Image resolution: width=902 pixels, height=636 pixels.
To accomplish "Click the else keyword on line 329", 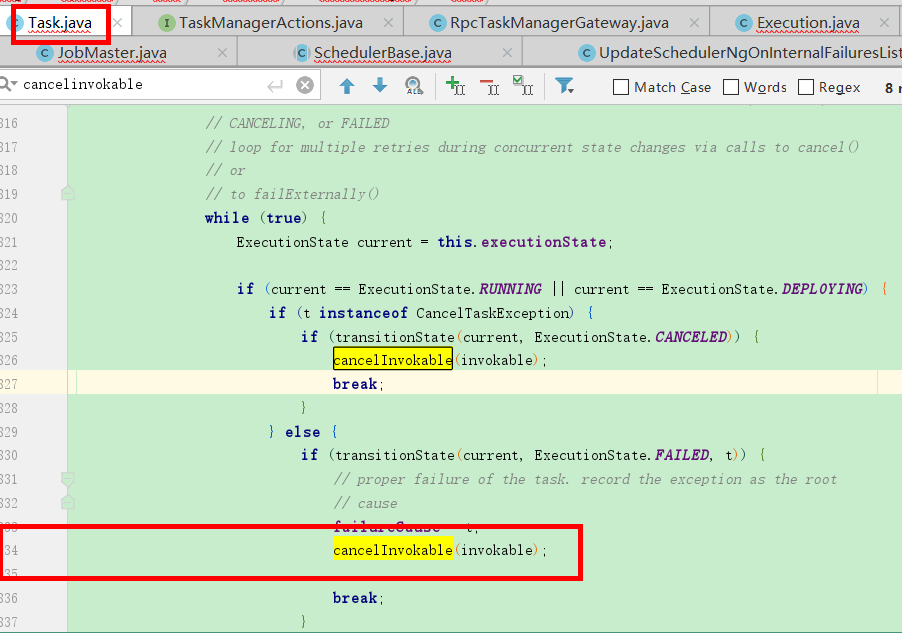I will (x=303, y=432).
